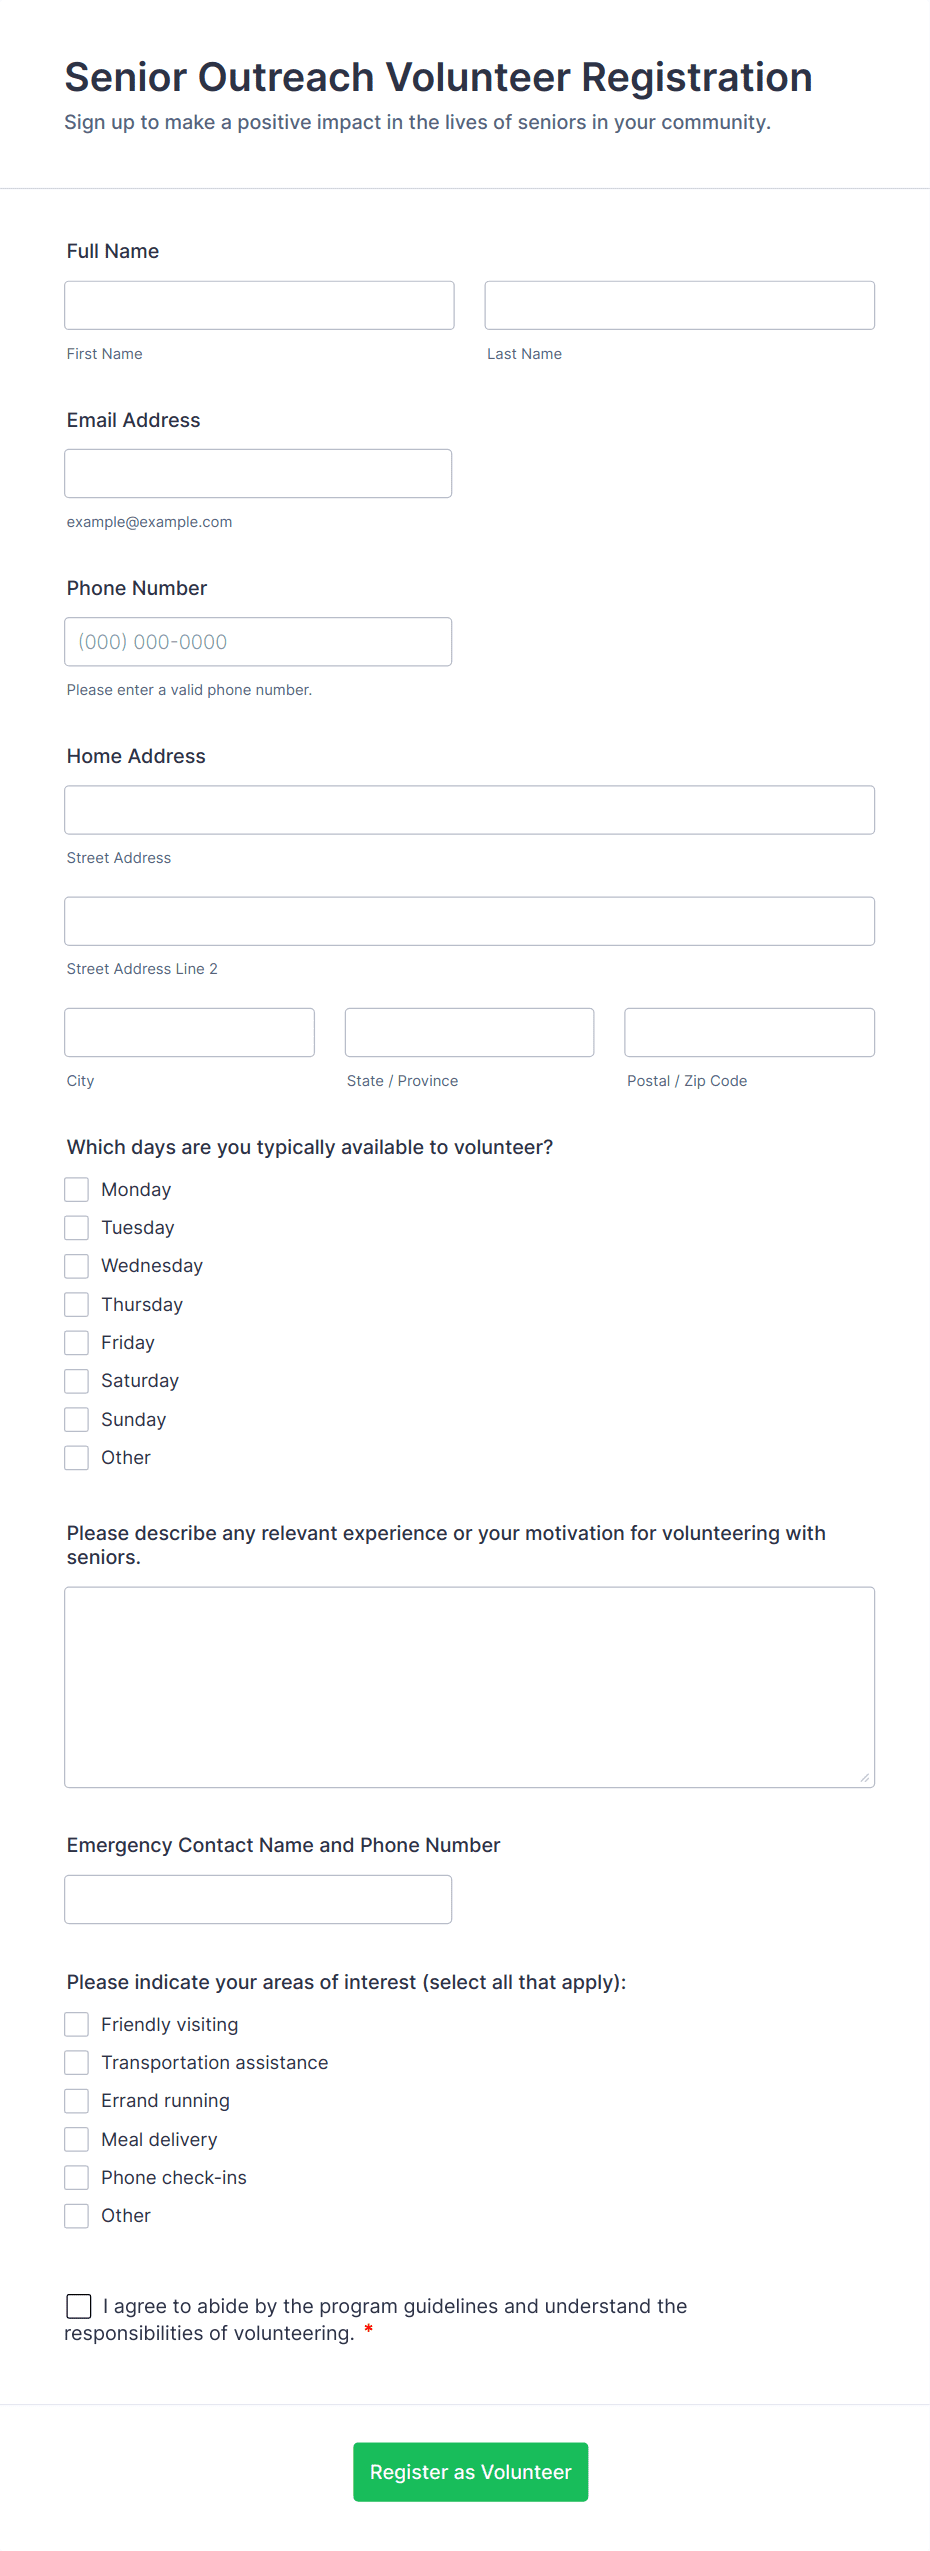
Task: Check the Sunday checkbox
Action: 77,1419
